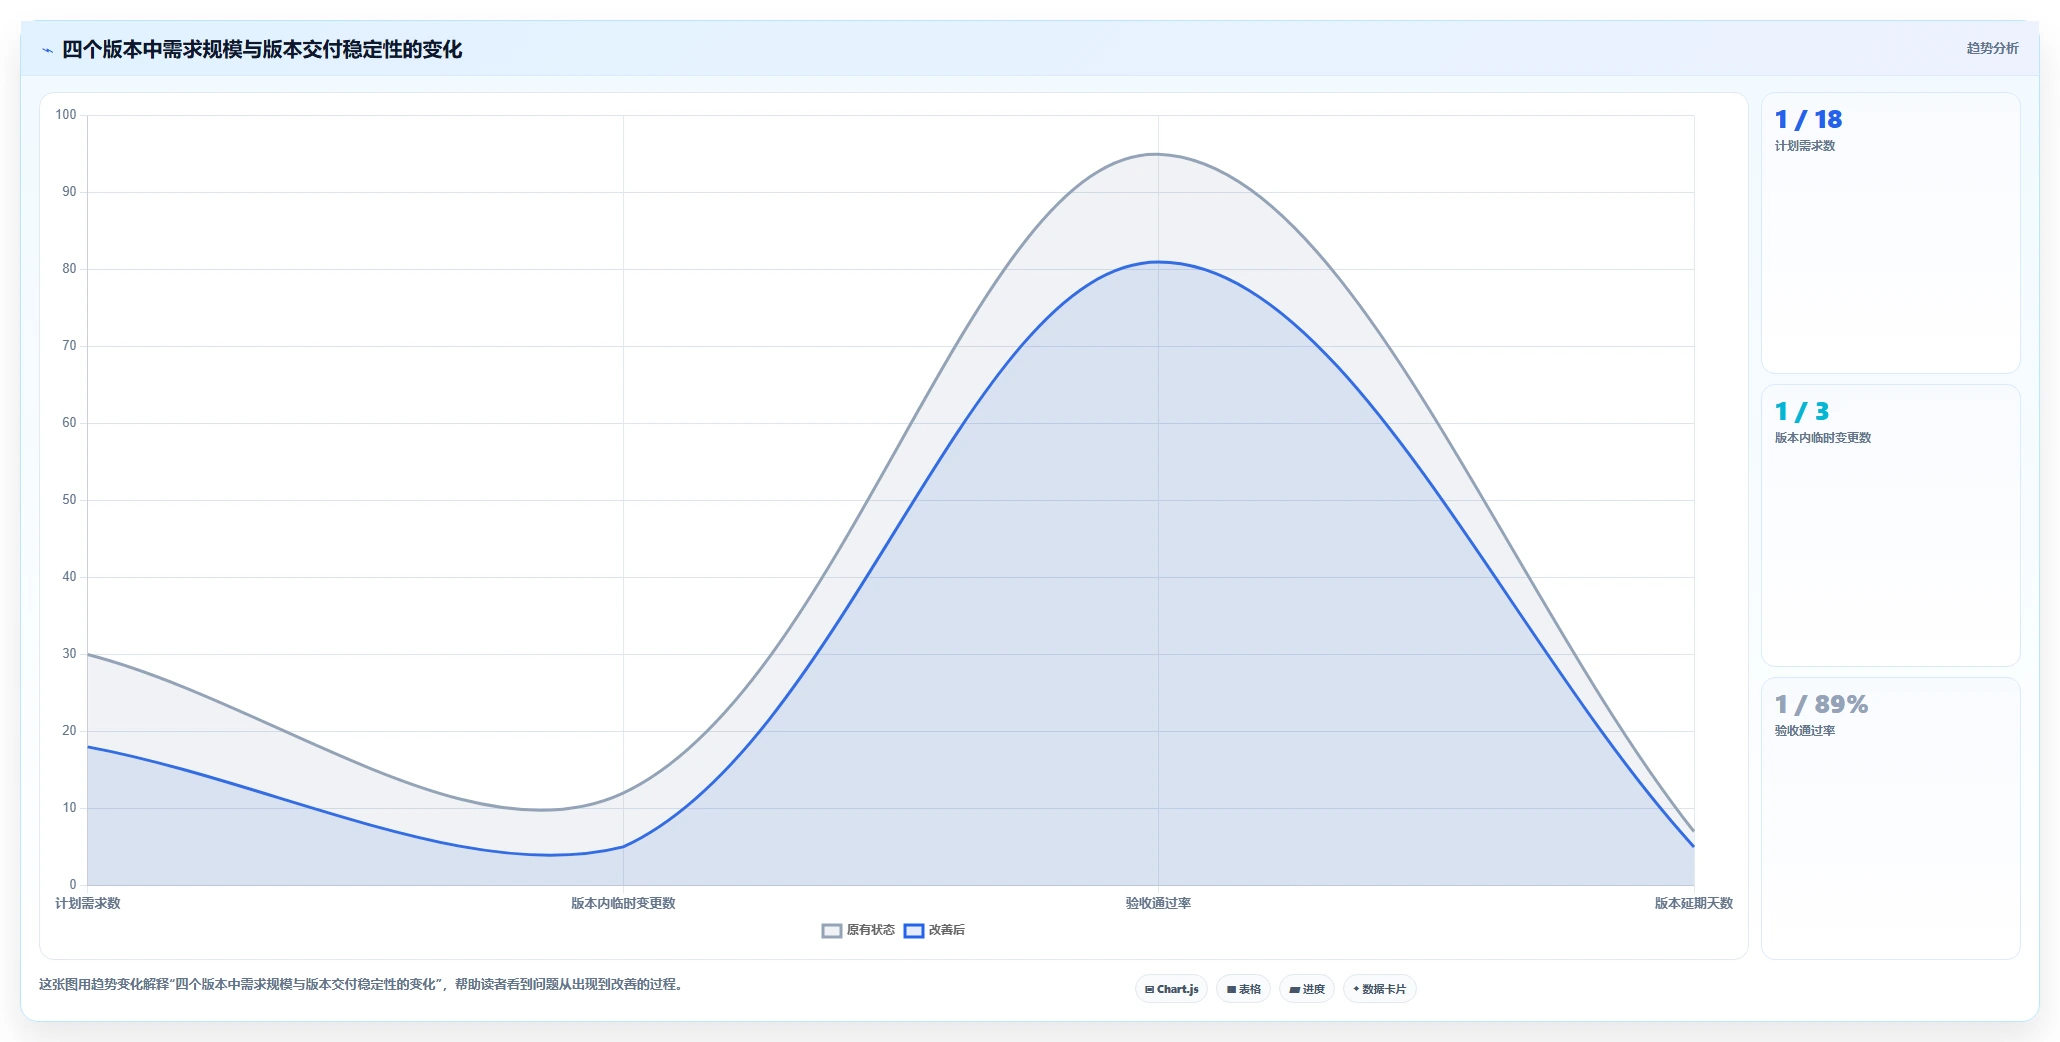Click the chart title 四个版本中需求规模与版本交付稳定性的变化

[262, 50]
